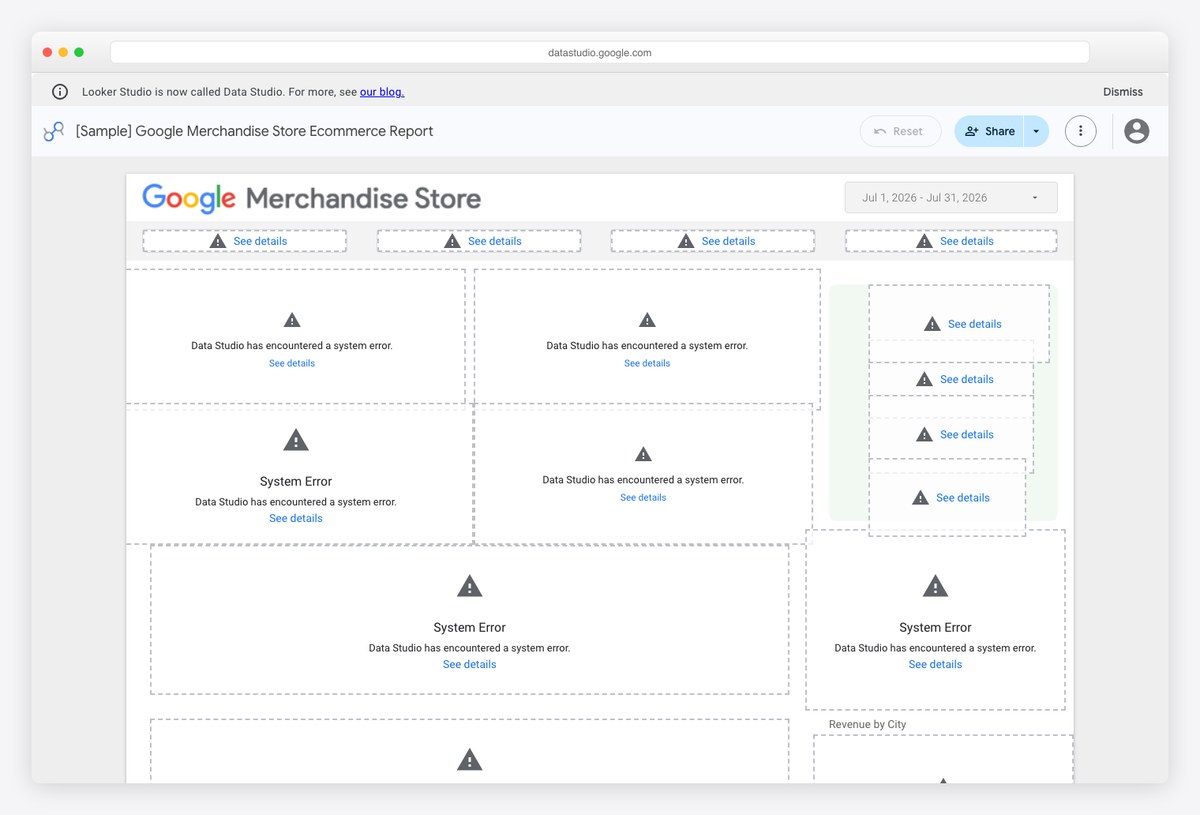Click the 'Revenue by City' label
The width and height of the screenshot is (1200, 815).
[x=868, y=724]
